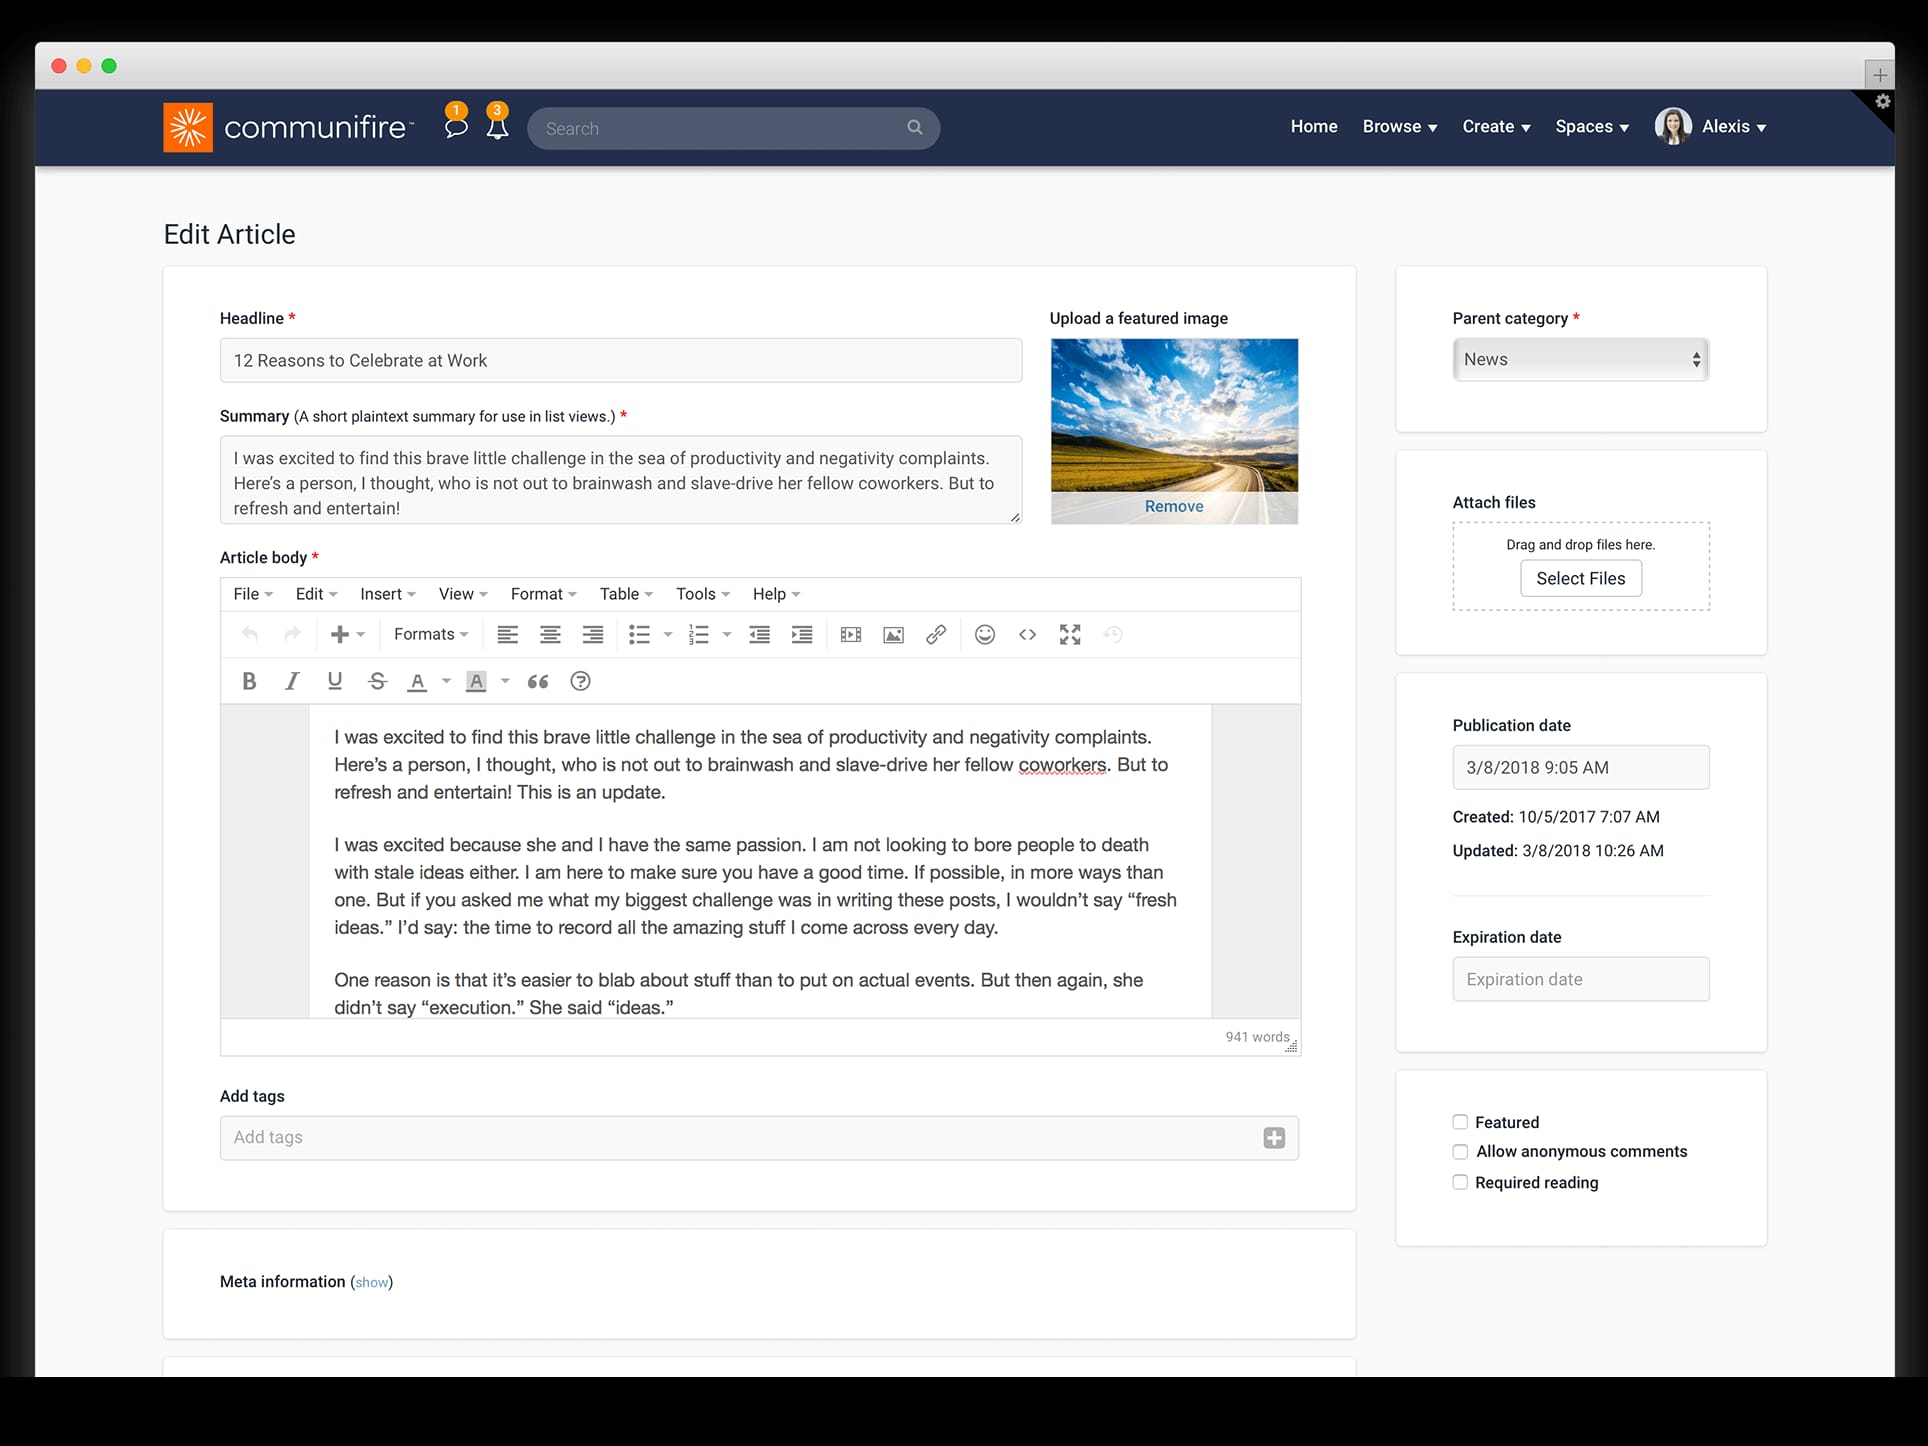The height and width of the screenshot is (1446, 1928).
Task: Click the restore last draft icon
Action: pyautogui.click(x=1113, y=634)
